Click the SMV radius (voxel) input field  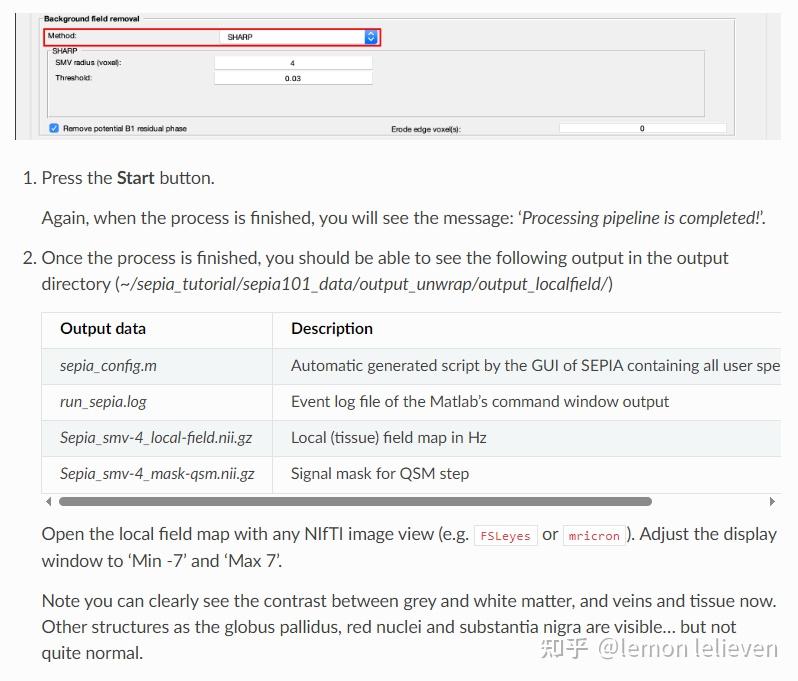point(293,63)
